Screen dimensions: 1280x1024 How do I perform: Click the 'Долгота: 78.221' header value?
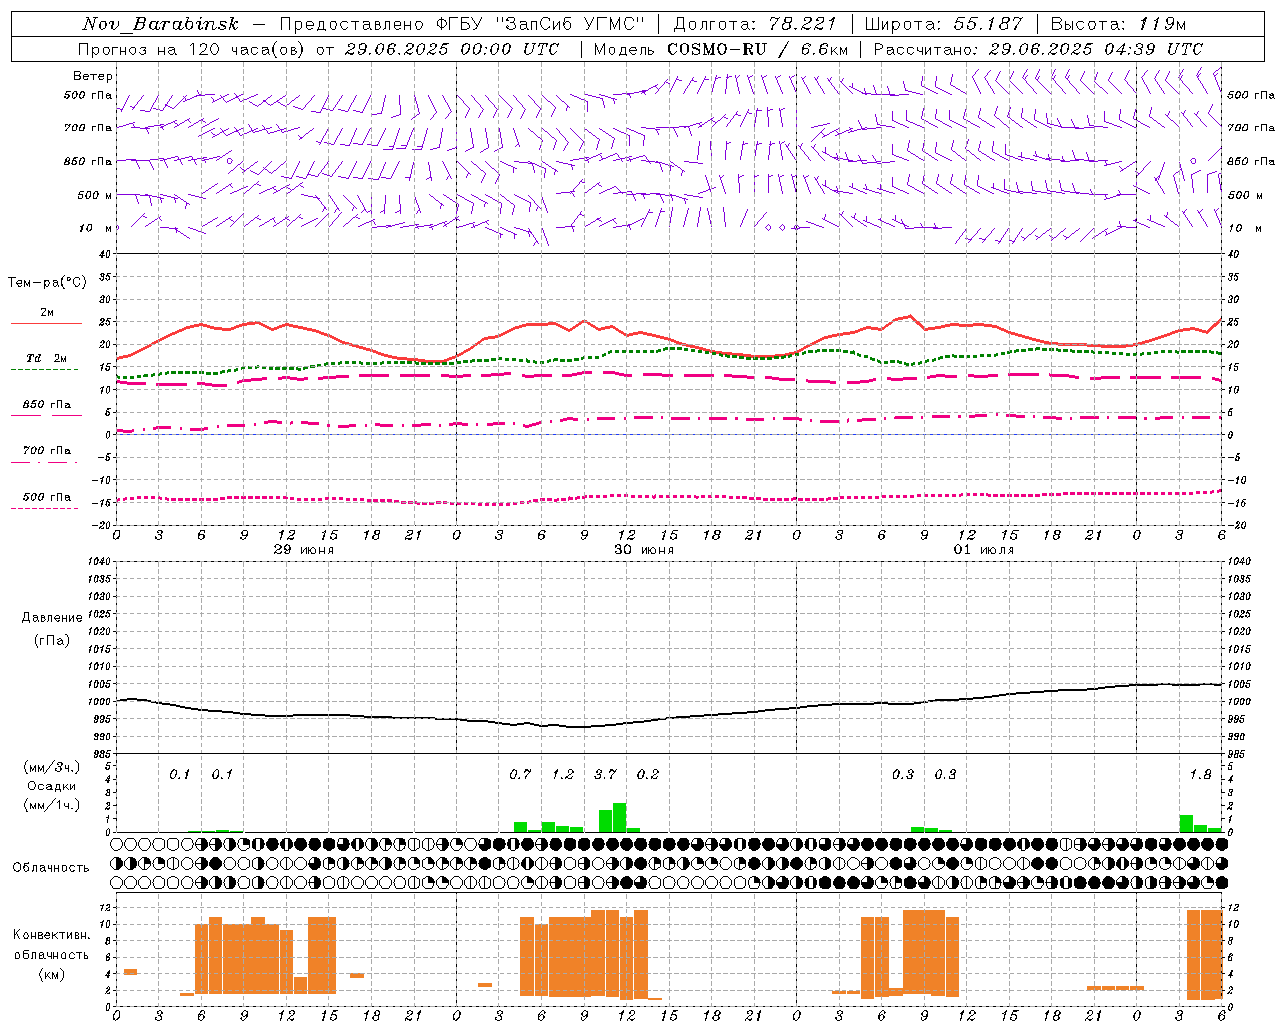tap(755, 24)
